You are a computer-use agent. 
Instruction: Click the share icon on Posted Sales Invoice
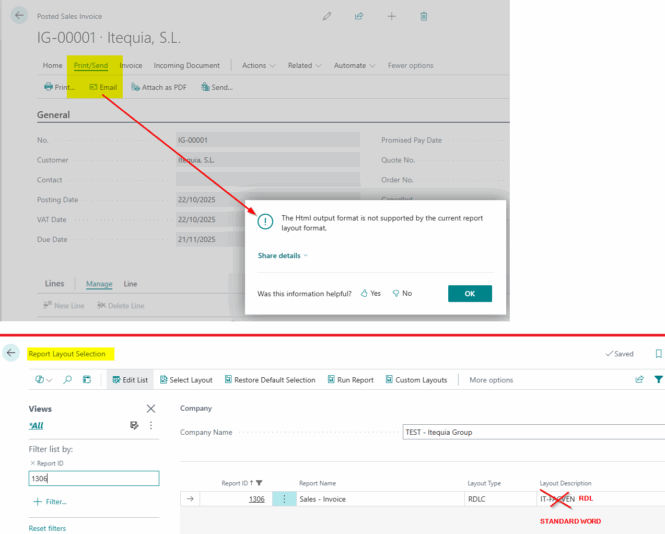click(x=359, y=16)
